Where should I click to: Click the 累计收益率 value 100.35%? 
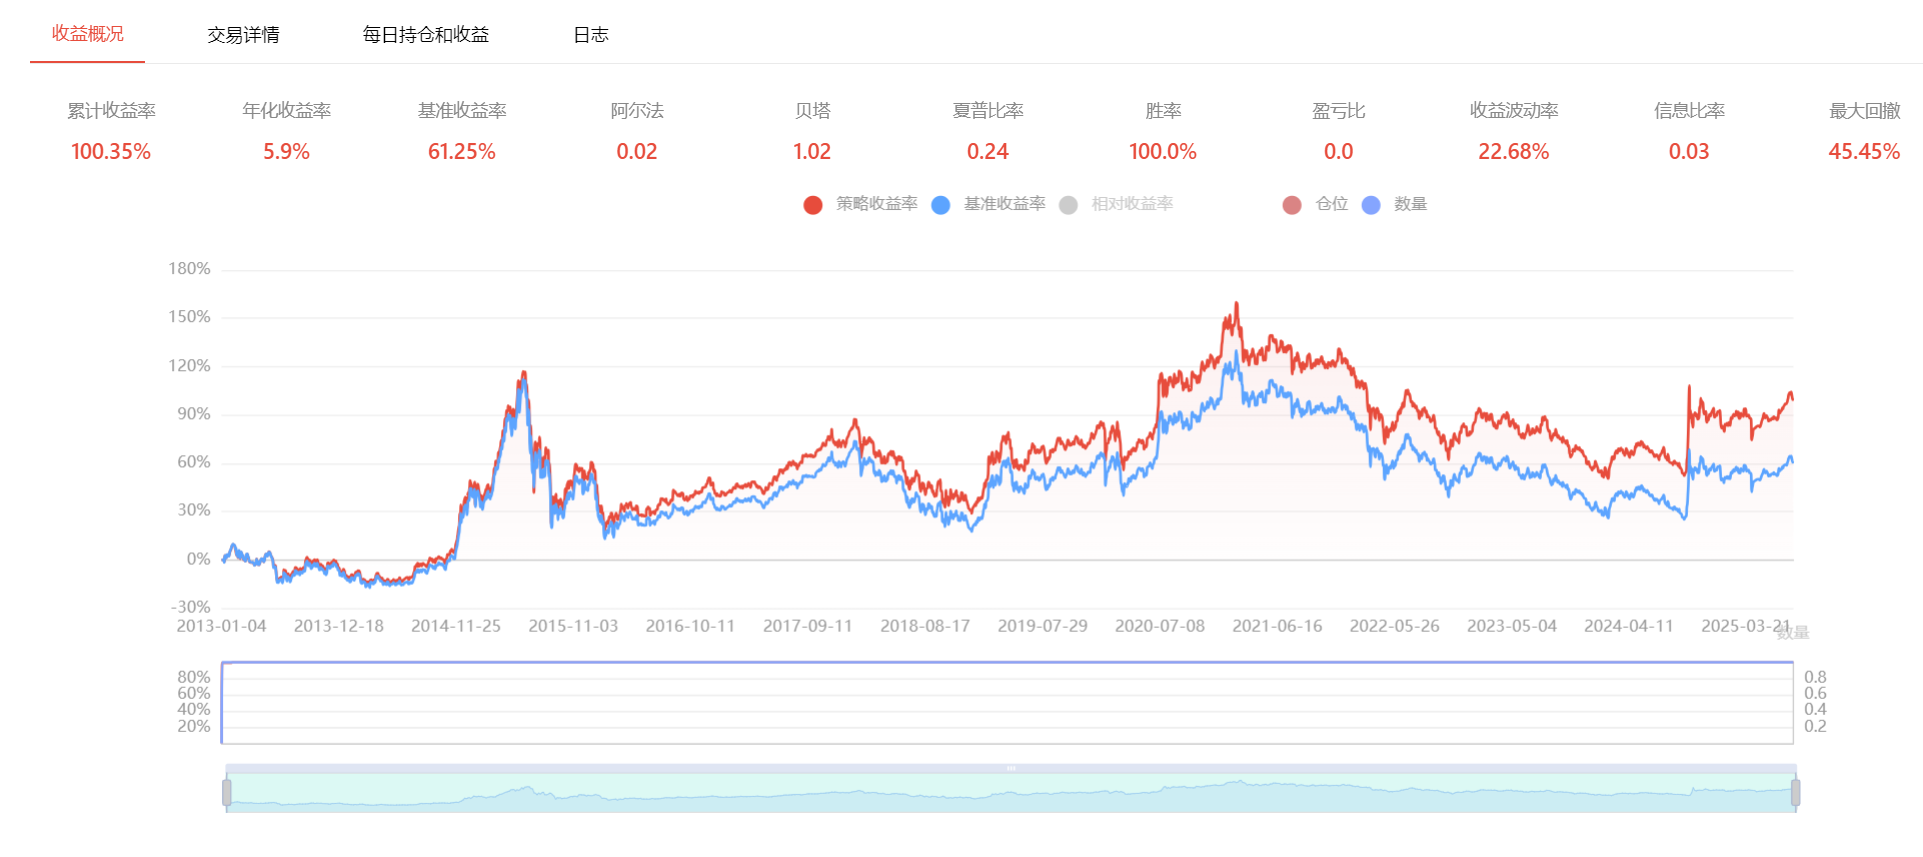111,152
